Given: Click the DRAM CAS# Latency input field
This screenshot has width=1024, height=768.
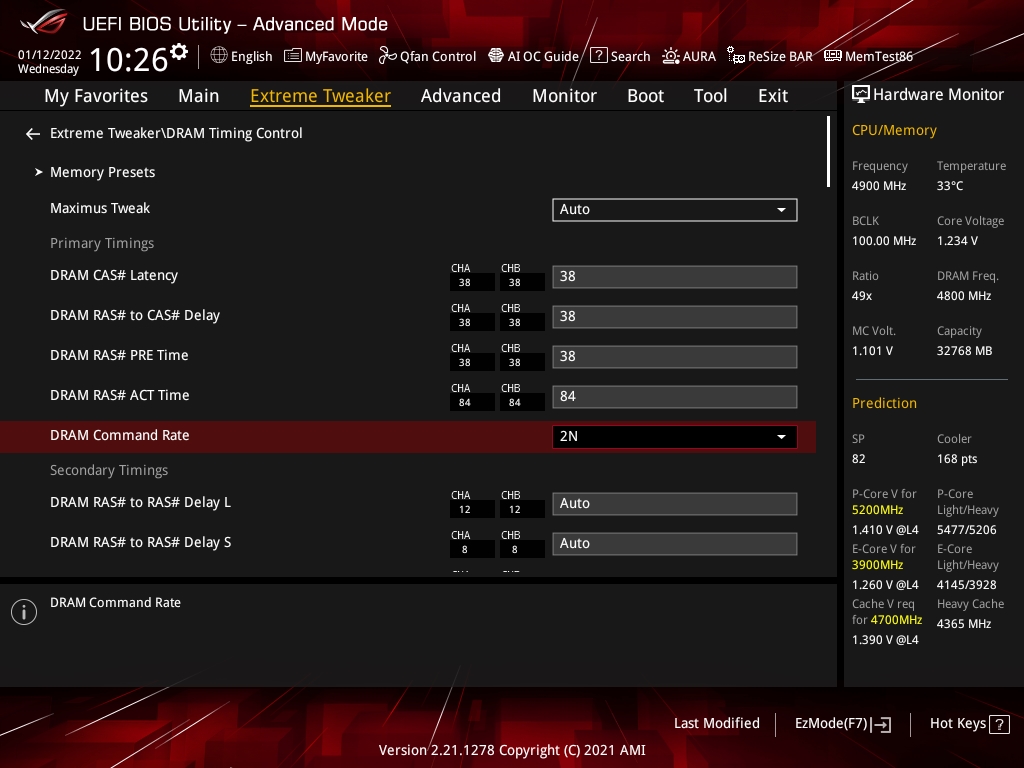Looking at the screenshot, I should [x=674, y=276].
